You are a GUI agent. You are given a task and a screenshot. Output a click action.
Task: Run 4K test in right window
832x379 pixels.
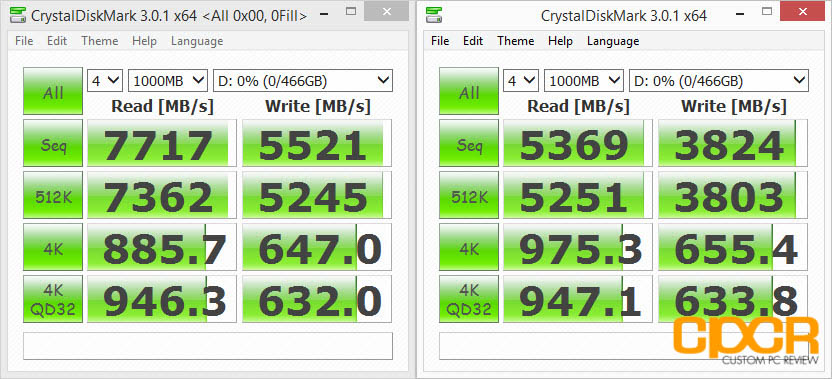[x=469, y=247]
